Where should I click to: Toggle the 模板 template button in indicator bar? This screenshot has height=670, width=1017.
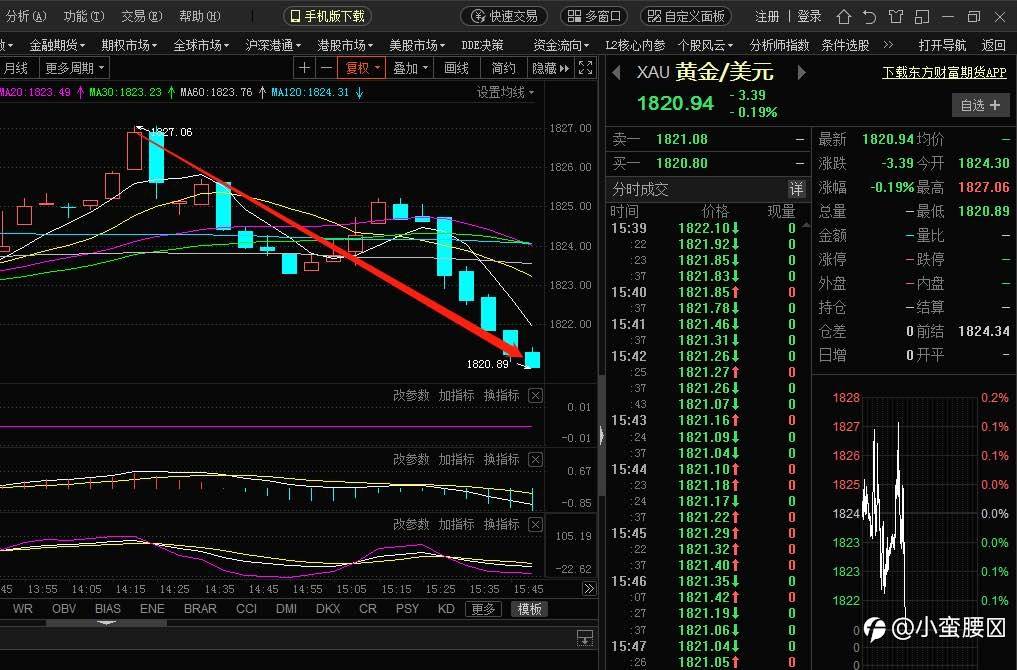[529, 609]
